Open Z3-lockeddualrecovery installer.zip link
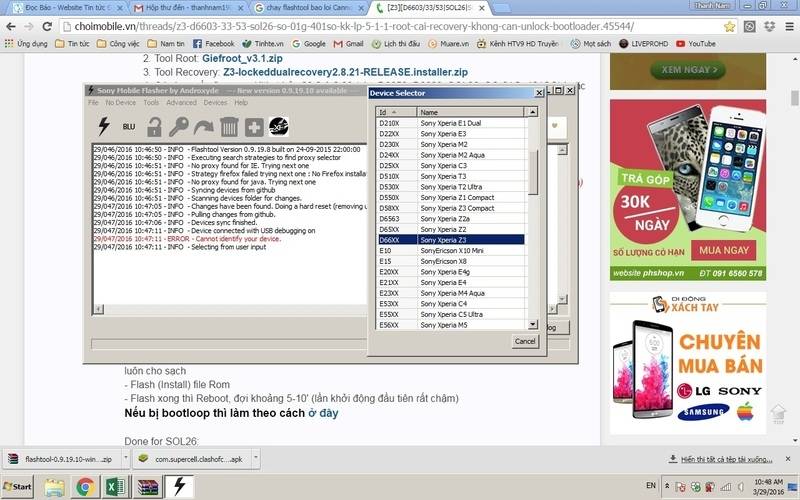 click(x=345, y=72)
